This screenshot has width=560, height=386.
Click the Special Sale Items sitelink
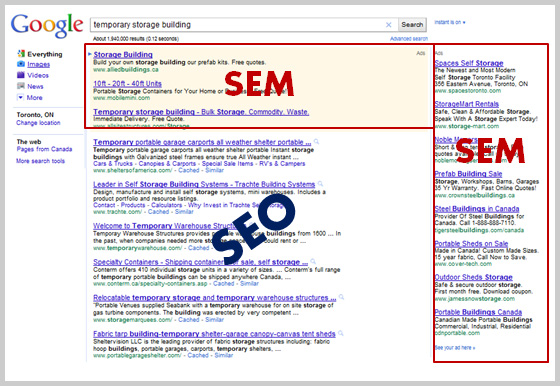228,164
